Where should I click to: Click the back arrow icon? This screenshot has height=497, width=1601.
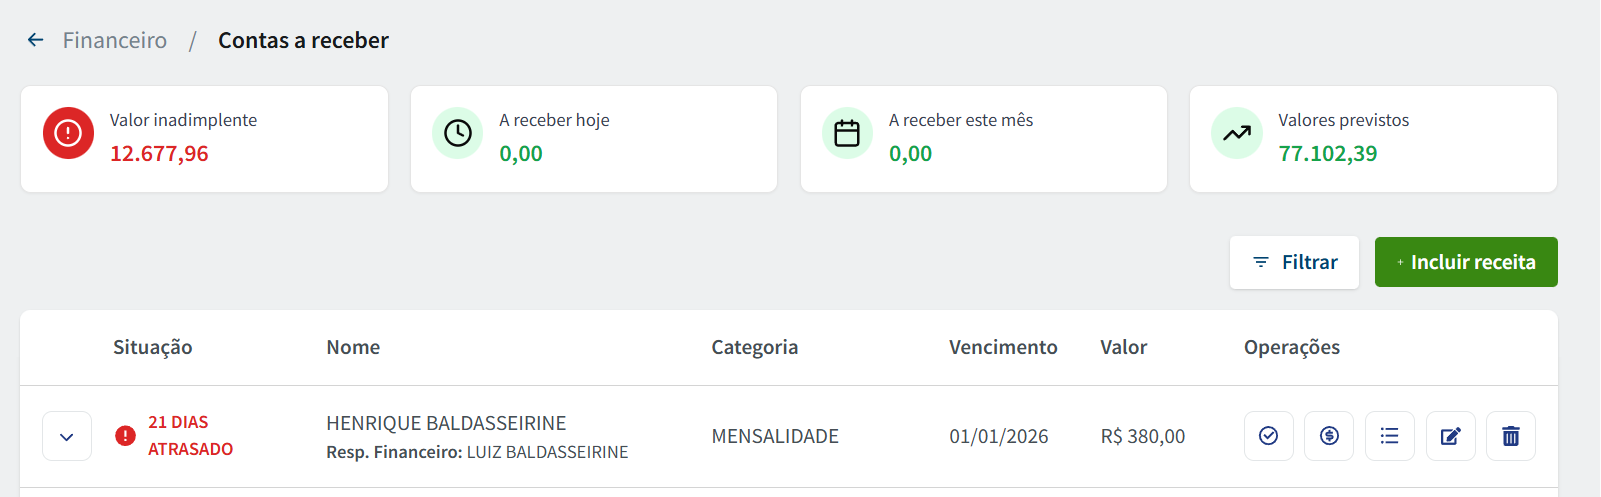point(36,40)
